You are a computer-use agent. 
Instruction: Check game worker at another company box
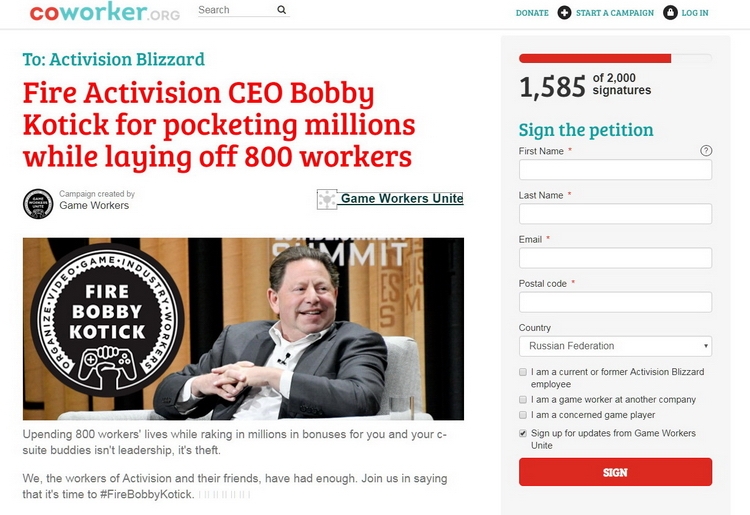[x=523, y=399]
